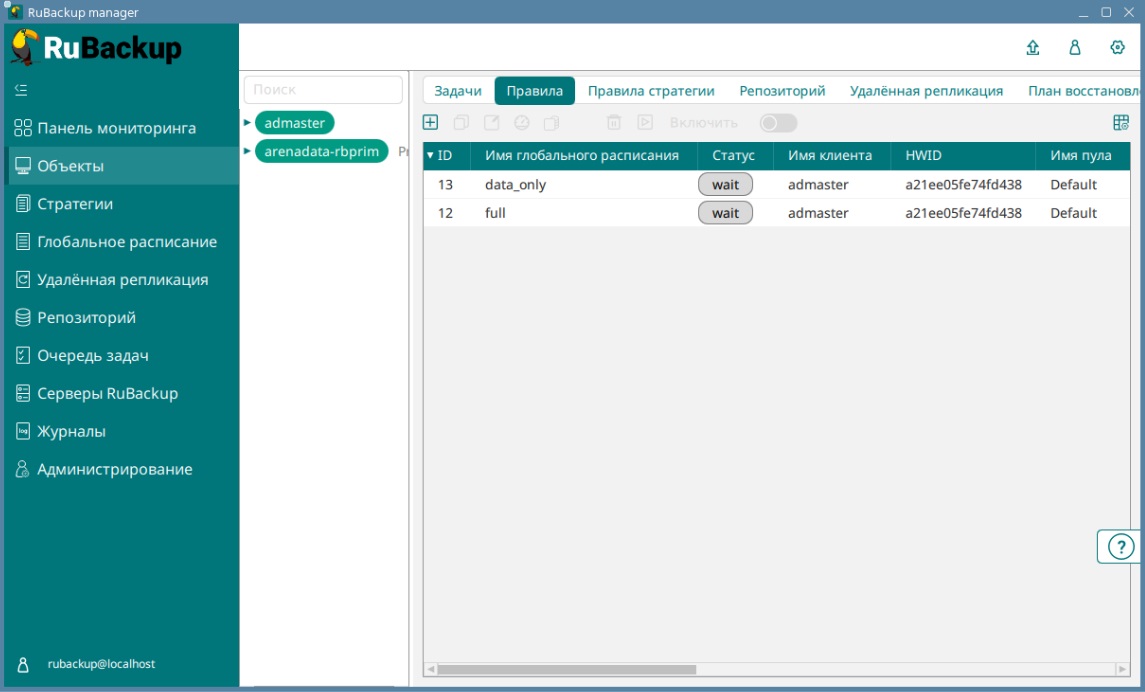
Task: Expand the admaster tree node
Action: point(247,123)
